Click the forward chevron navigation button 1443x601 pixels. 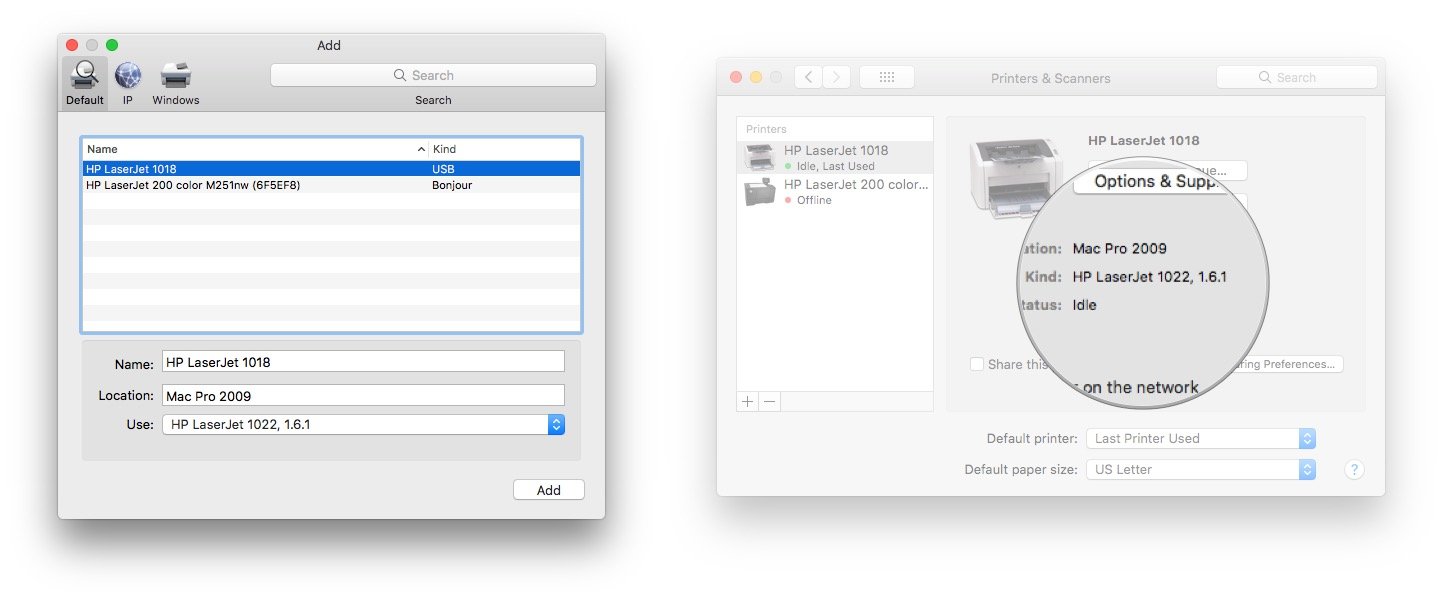click(x=836, y=77)
